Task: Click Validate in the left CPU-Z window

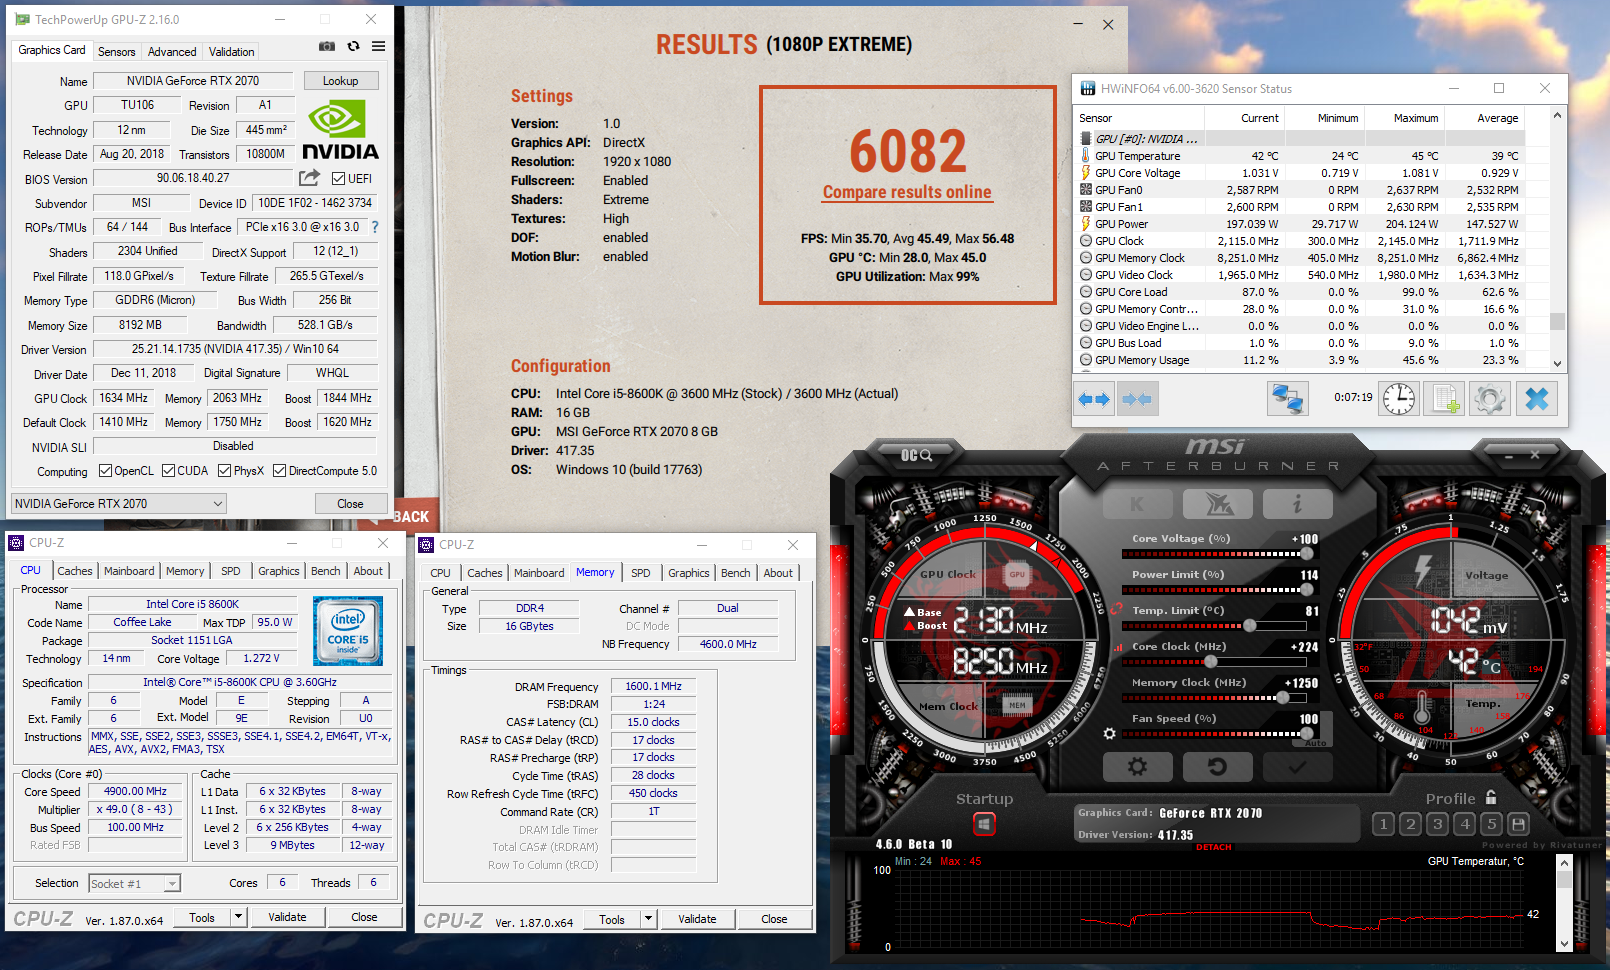Action: (287, 917)
